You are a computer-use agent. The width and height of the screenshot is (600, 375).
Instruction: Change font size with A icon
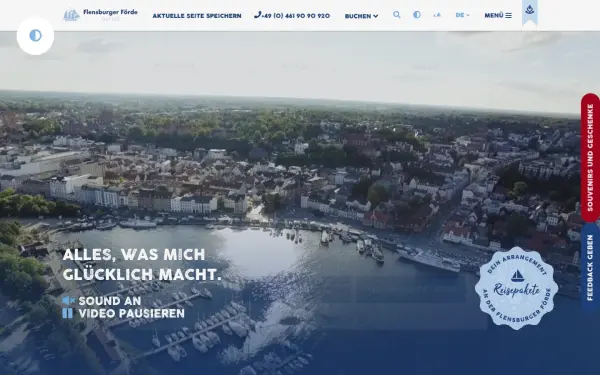(x=437, y=15)
